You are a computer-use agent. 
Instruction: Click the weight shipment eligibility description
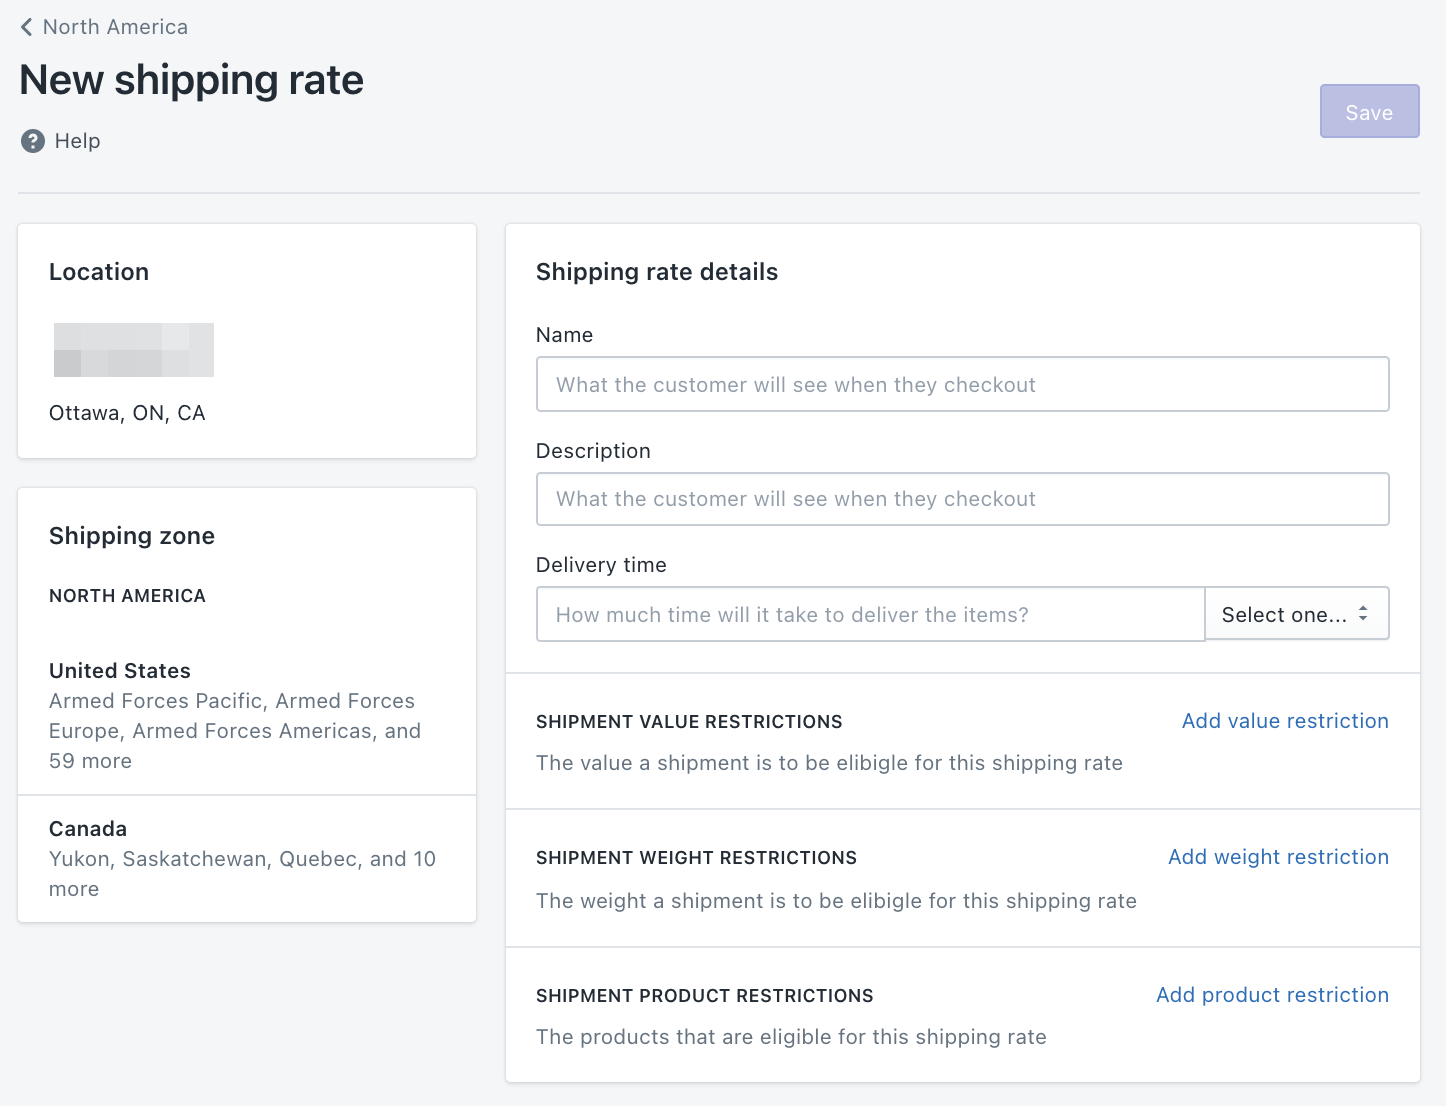(836, 901)
